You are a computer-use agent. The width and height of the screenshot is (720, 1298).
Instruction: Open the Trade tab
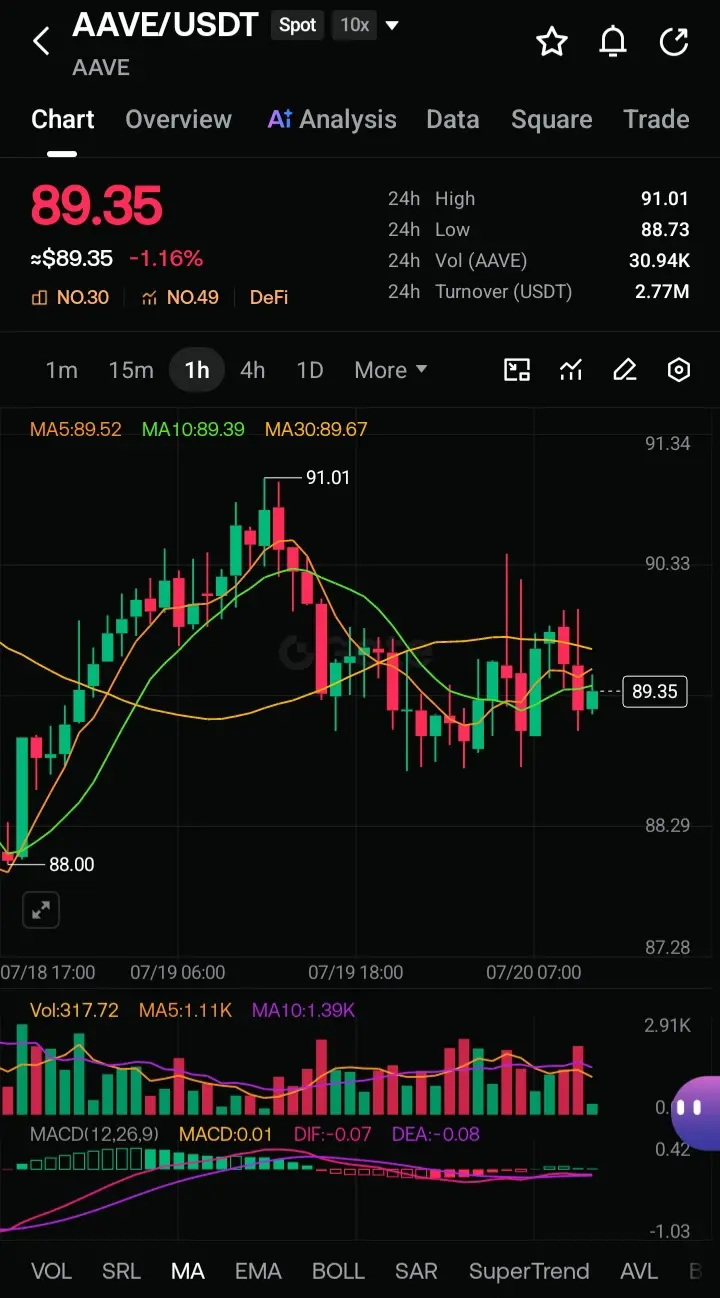coord(656,119)
